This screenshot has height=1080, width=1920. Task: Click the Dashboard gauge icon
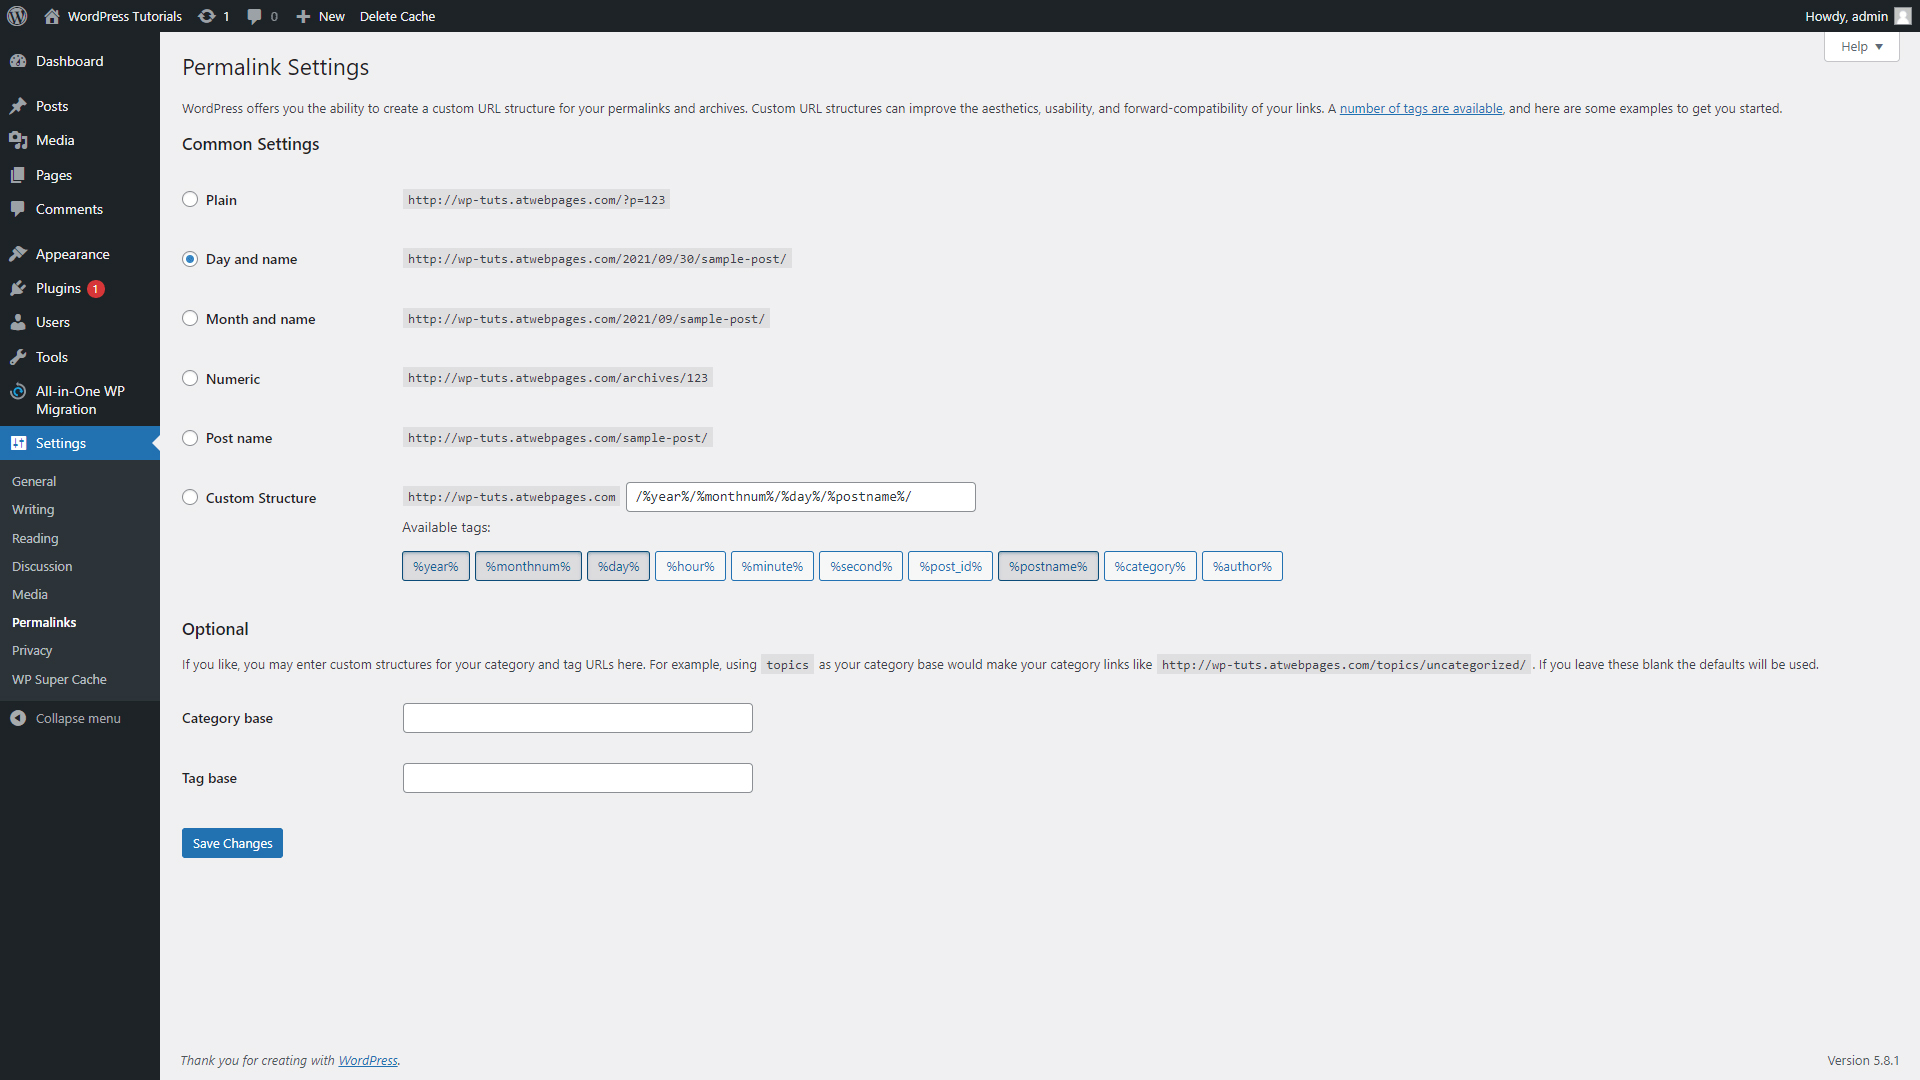click(18, 61)
